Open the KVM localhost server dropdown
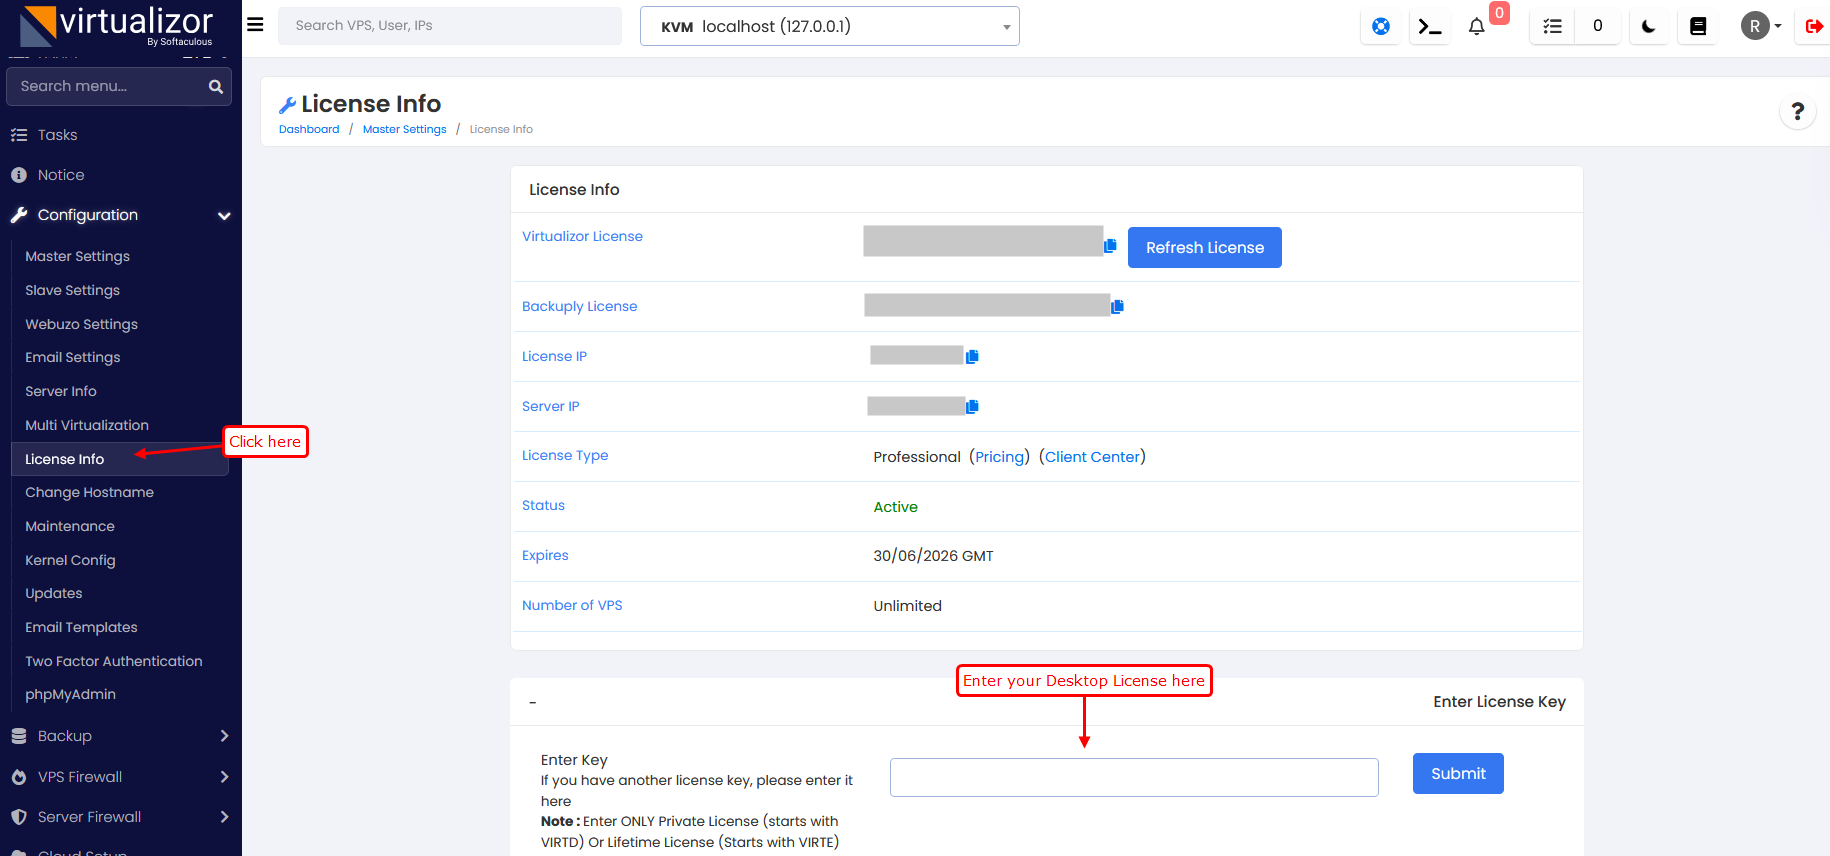The image size is (1830, 856). [x=829, y=27]
